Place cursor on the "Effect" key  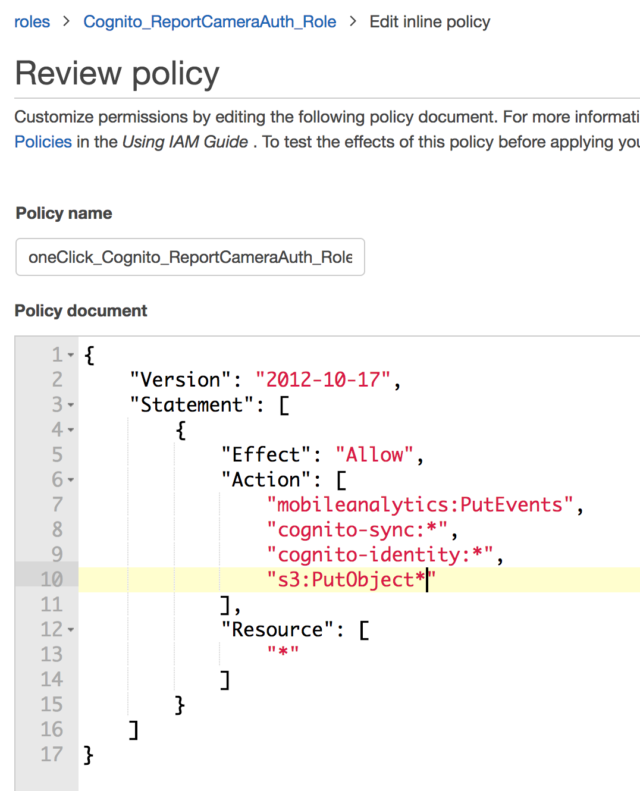pos(266,455)
